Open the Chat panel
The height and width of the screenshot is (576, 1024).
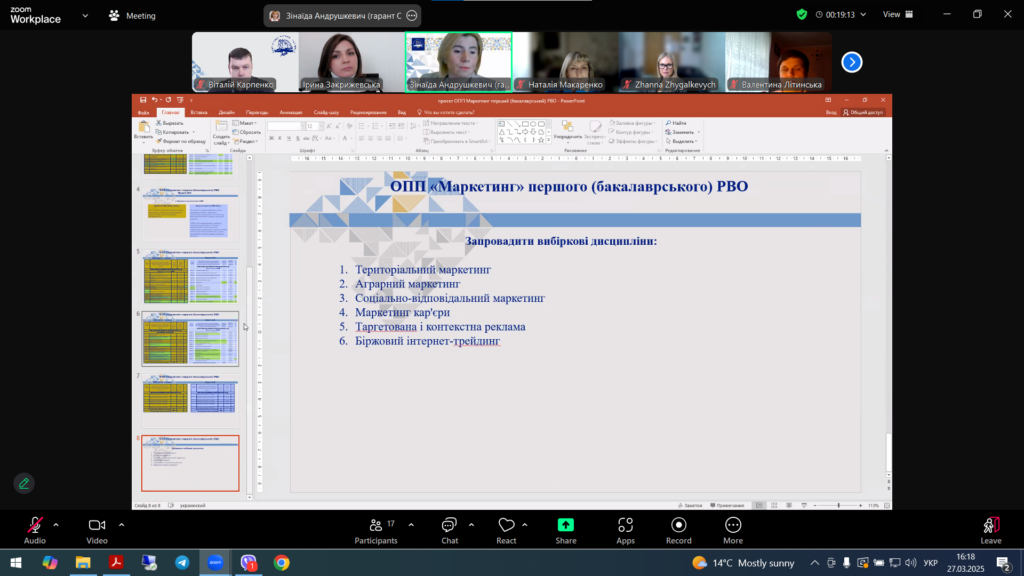click(x=449, y=530)
